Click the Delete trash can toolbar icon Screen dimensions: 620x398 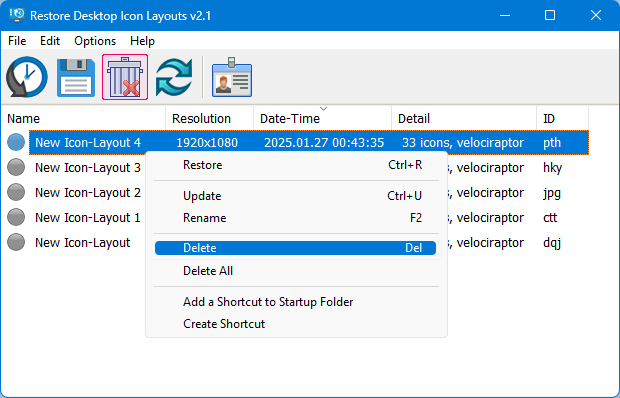[x=125, y=77]
